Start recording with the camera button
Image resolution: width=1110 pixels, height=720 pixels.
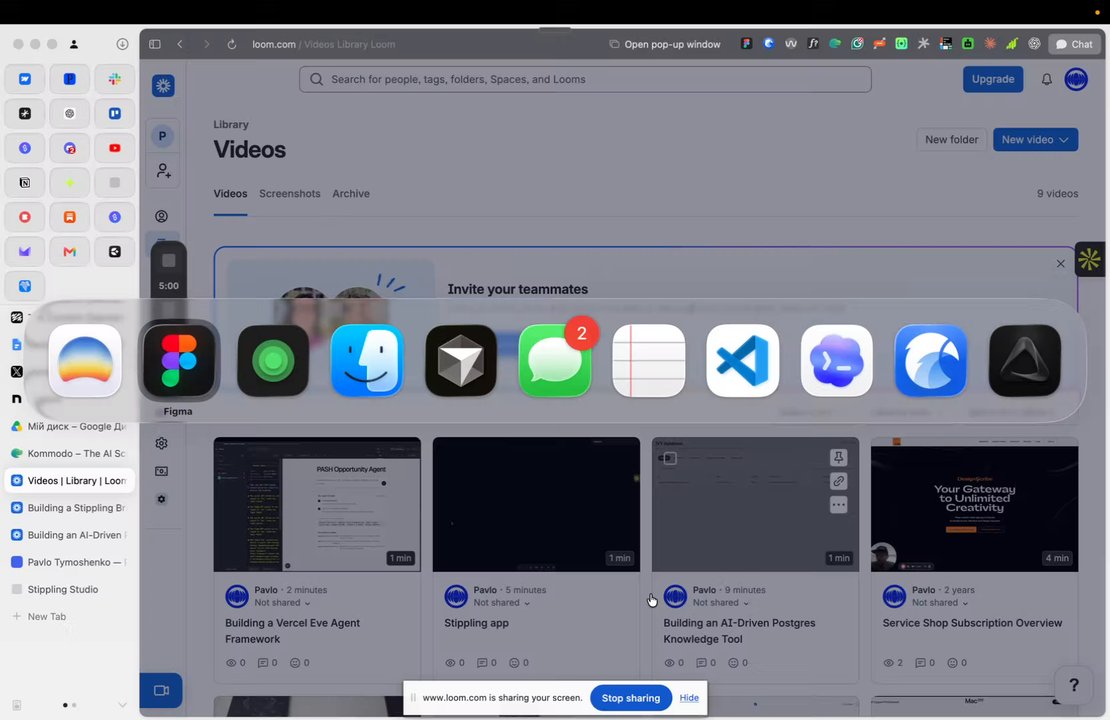[x=161, y=690]
